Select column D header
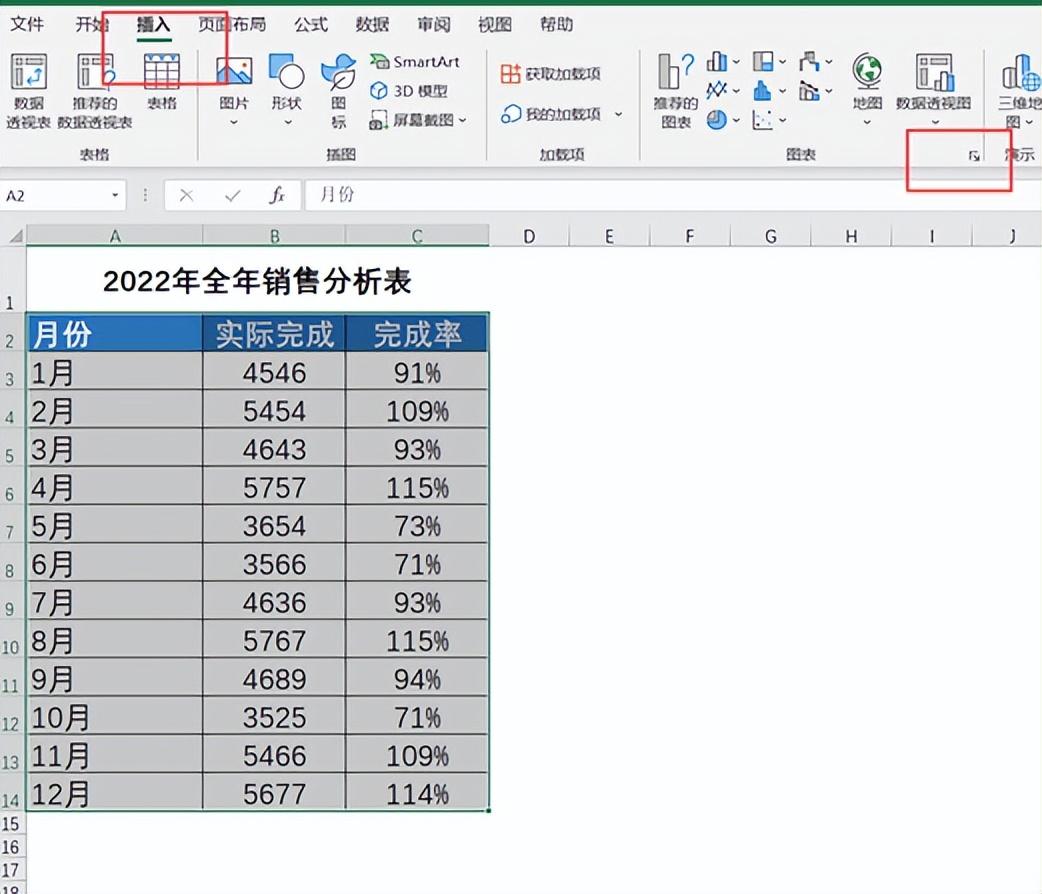The height and width of the screenshot is (894, 1042). [x=529, y=236]
